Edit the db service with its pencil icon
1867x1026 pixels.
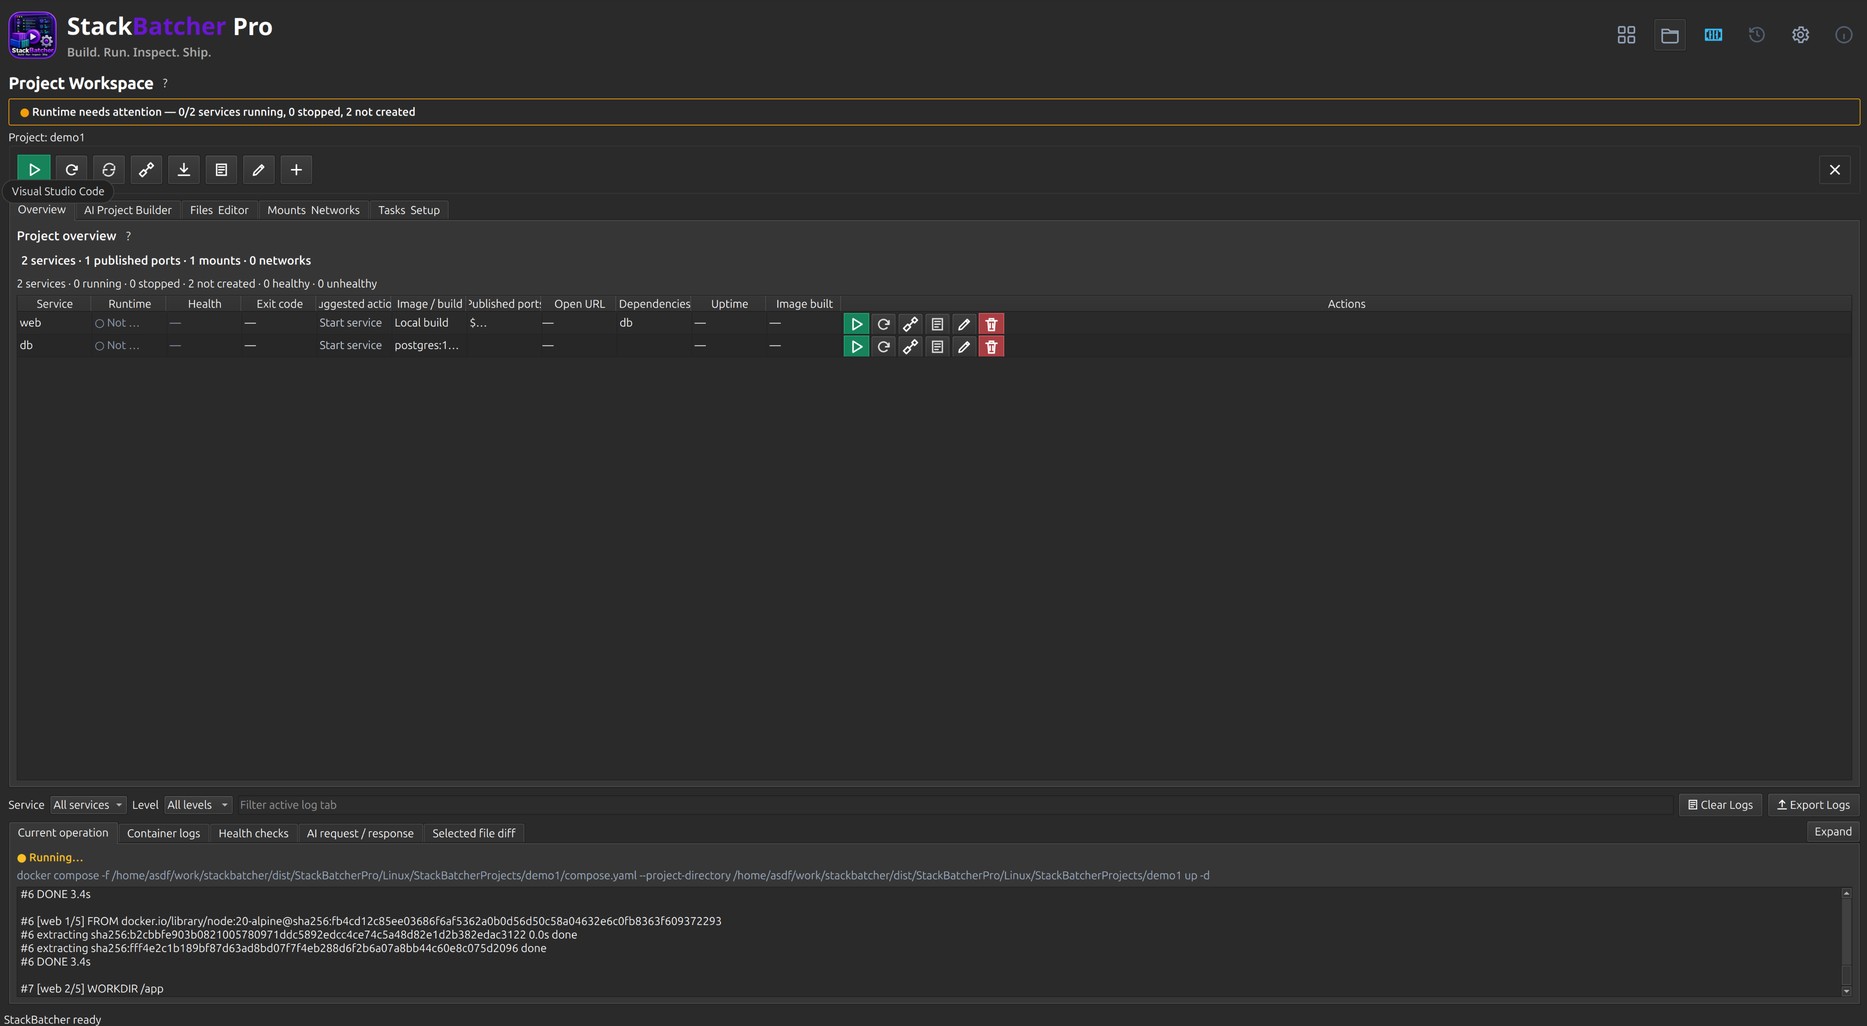point(964,347)
